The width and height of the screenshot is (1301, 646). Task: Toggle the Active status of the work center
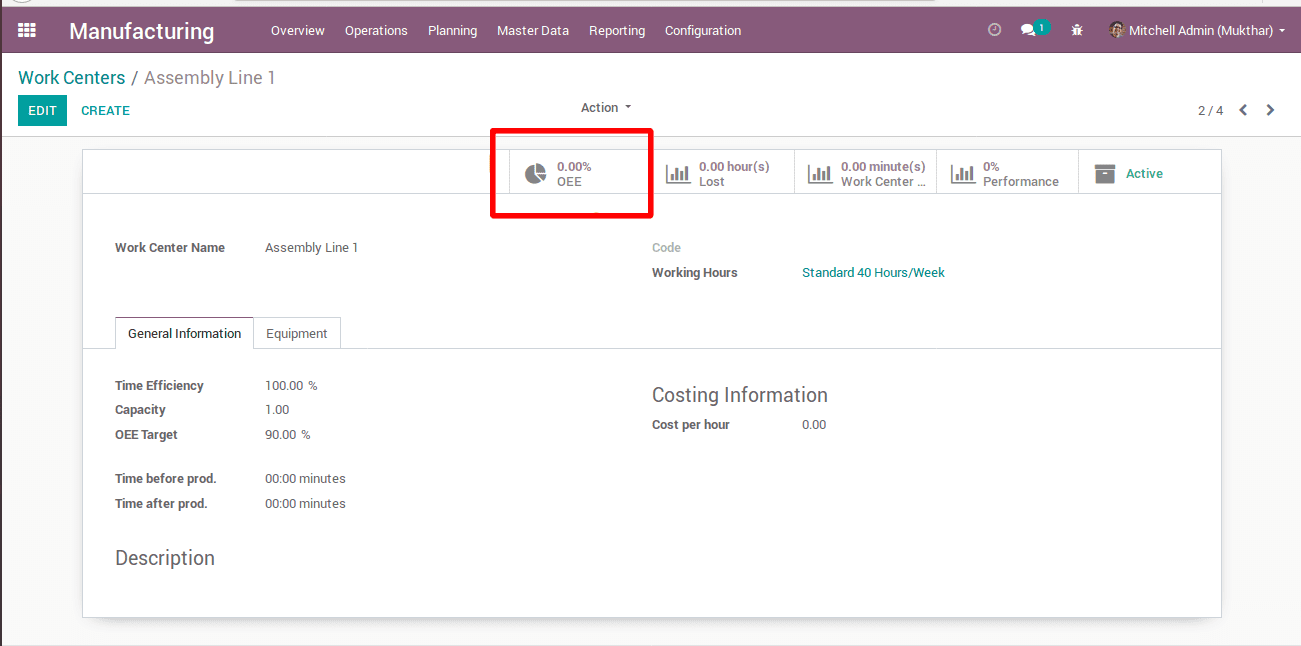(x=1150, y=173)
